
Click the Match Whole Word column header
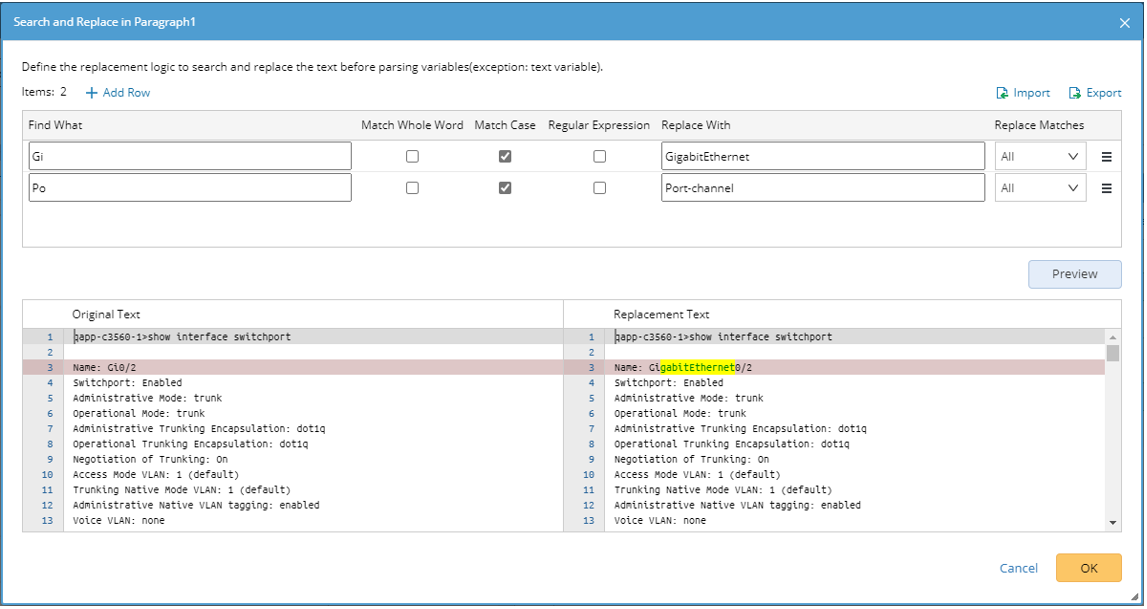click(x=413, y=125)
